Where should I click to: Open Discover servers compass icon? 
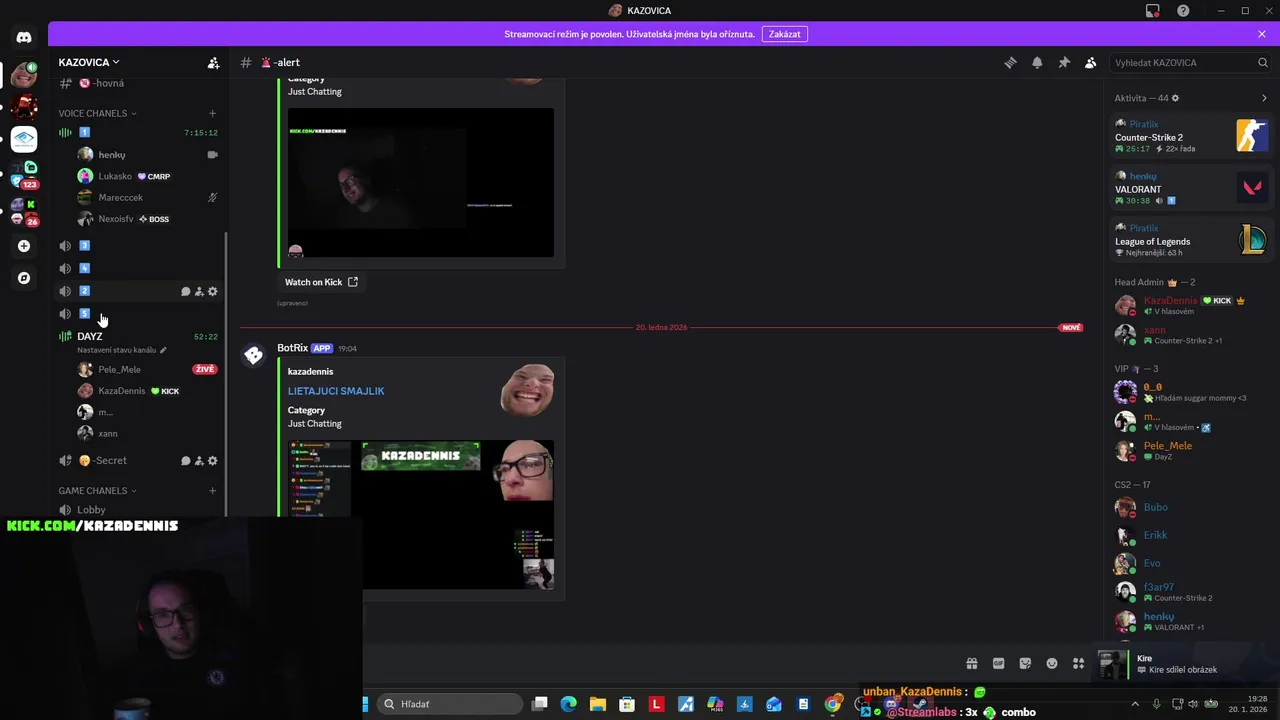point(24,278)
